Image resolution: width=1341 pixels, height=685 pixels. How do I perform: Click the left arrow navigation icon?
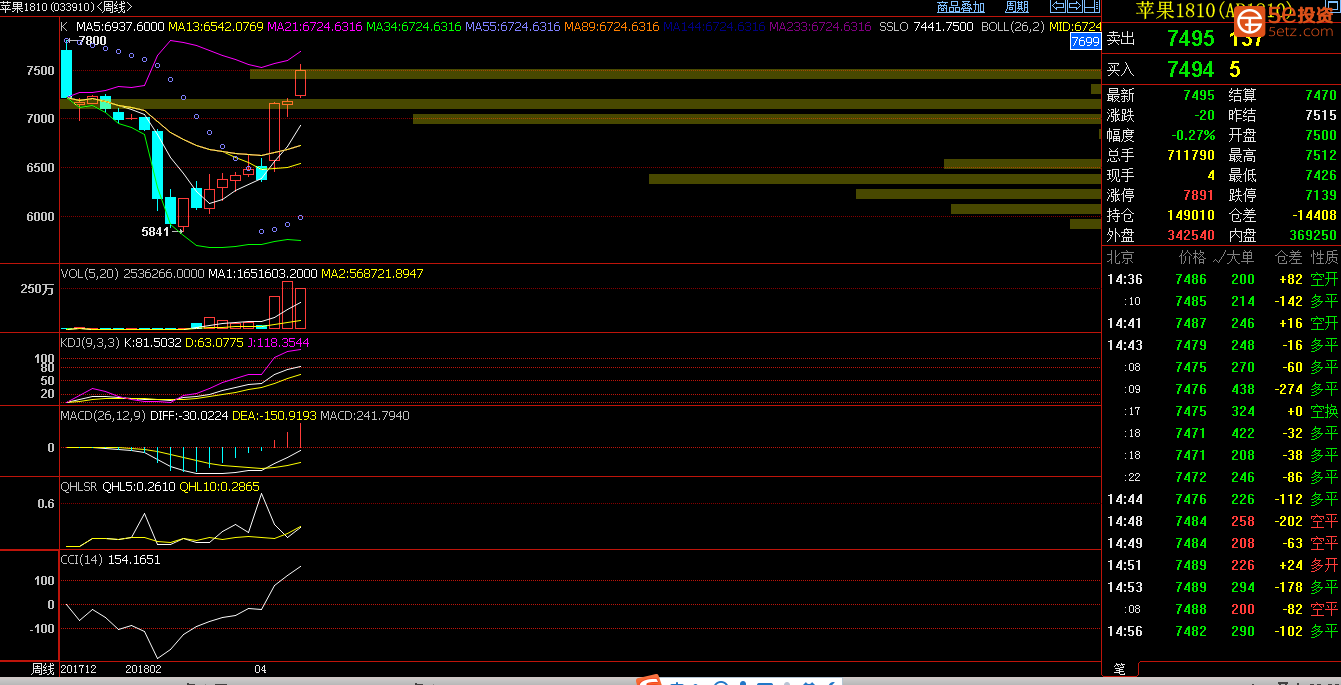1058,7
